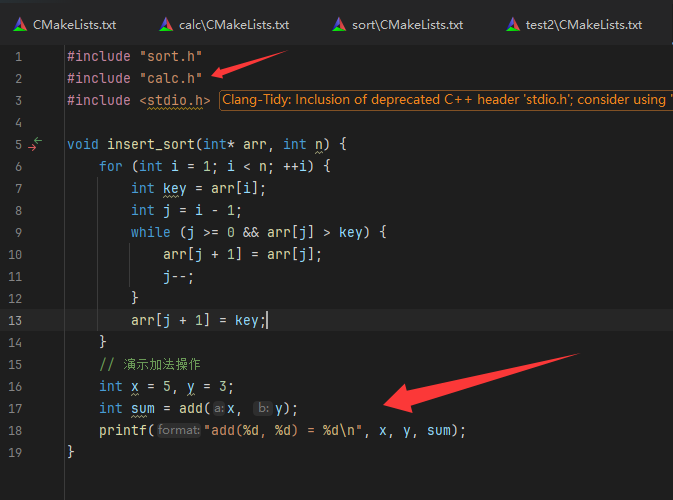Click the "a:" parameter hint in add call
Image resolution: width=673 pixels, height=500 pixels.
tap(218, 409)
